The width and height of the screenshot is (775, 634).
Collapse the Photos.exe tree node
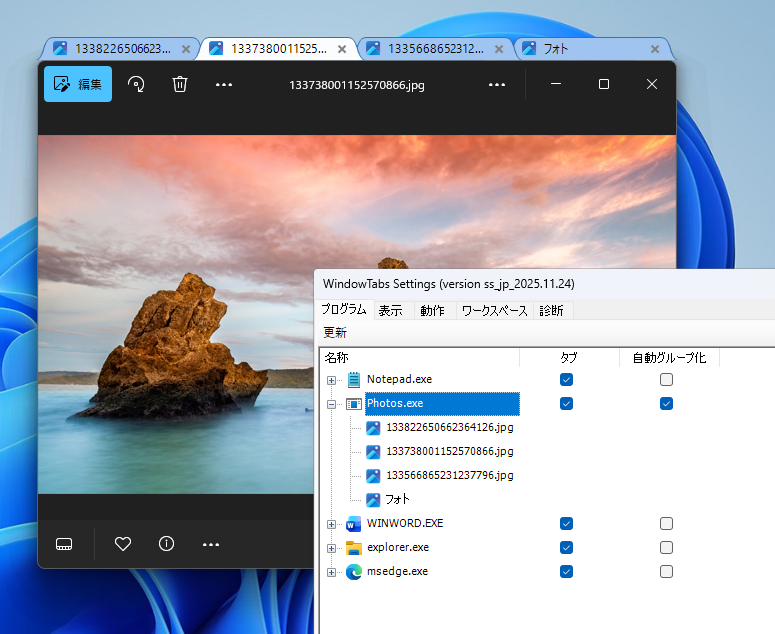[x=332, y=404]
